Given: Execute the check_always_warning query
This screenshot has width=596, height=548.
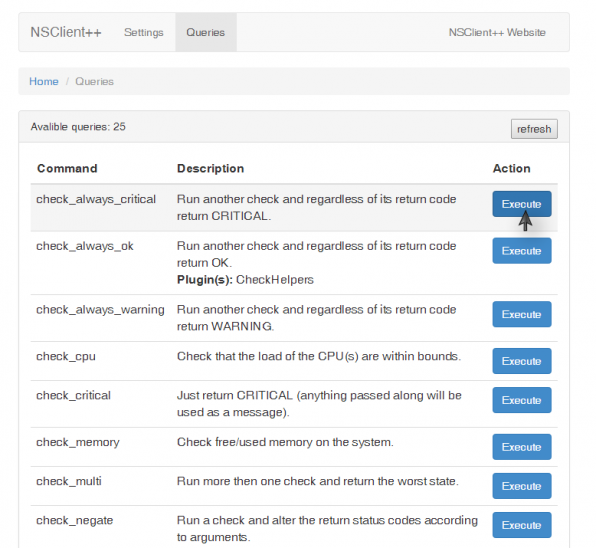Looking at the screenshot, I should click(522, 314).
